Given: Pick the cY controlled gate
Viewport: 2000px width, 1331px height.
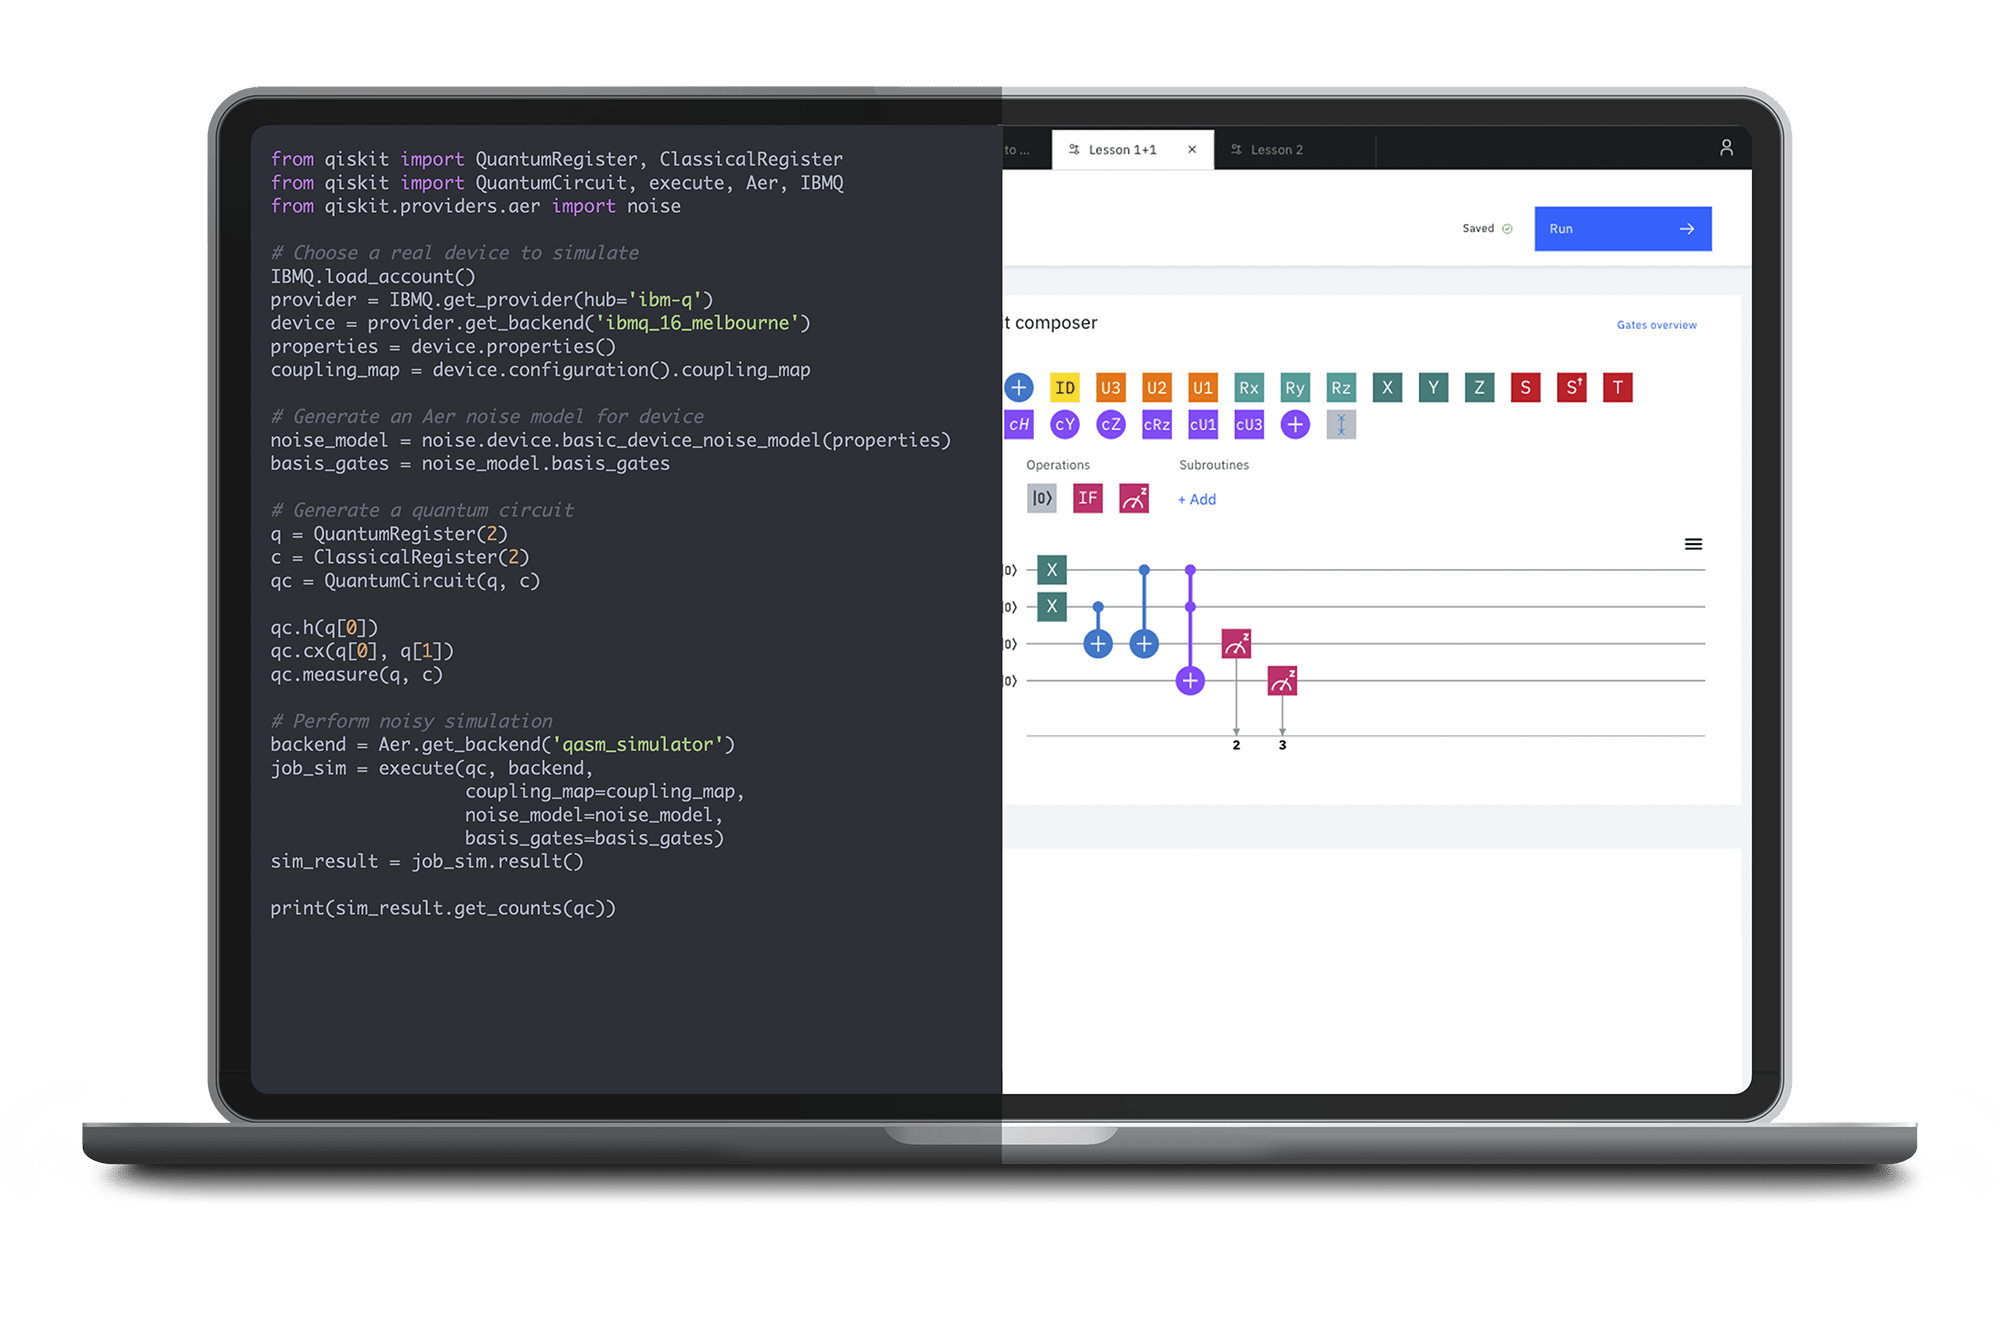Looking at the screenshot, I should (1065, 425).
